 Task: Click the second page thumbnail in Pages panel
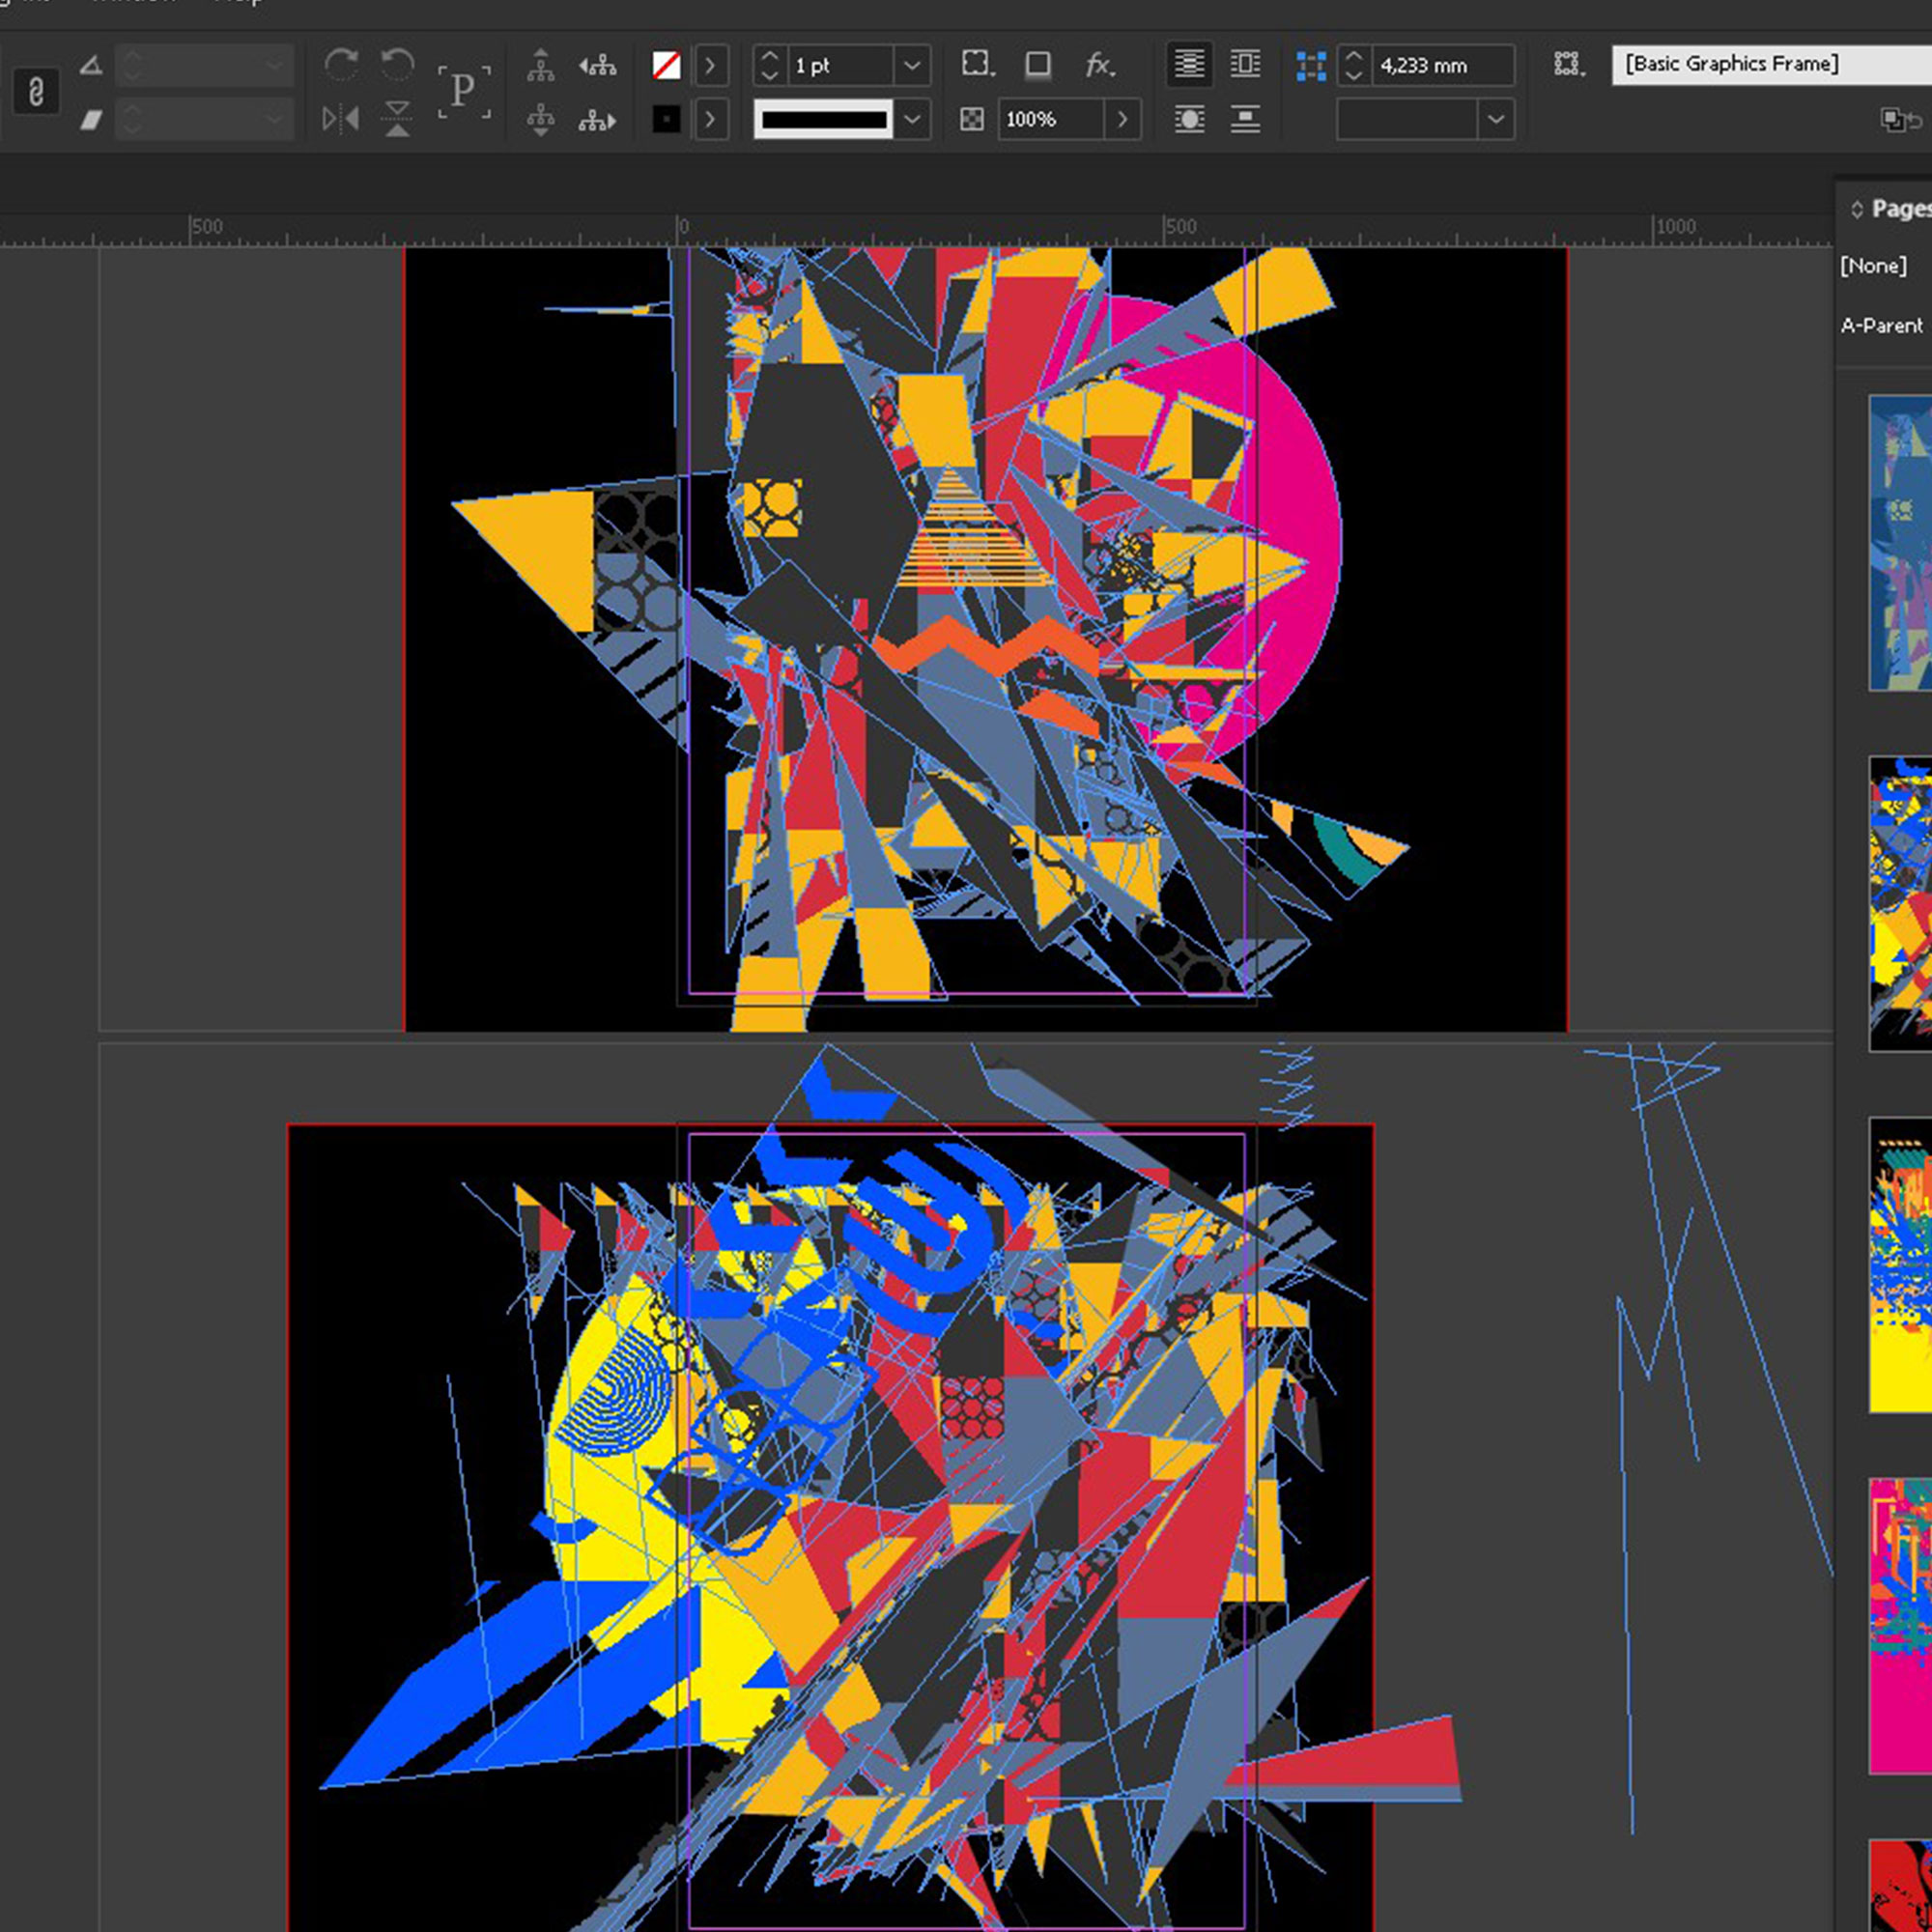click(x=1900, y=903)
